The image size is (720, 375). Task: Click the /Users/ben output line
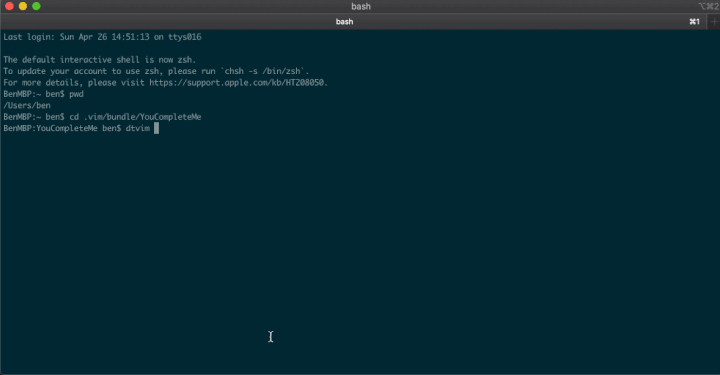point(27,106)
